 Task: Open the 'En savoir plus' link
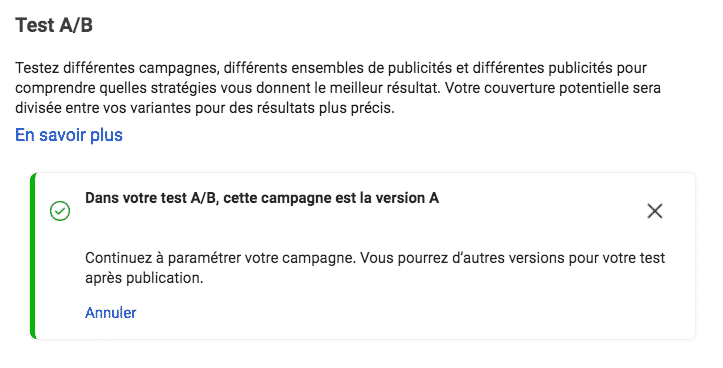pyautogui.click(x=69, y=135)
